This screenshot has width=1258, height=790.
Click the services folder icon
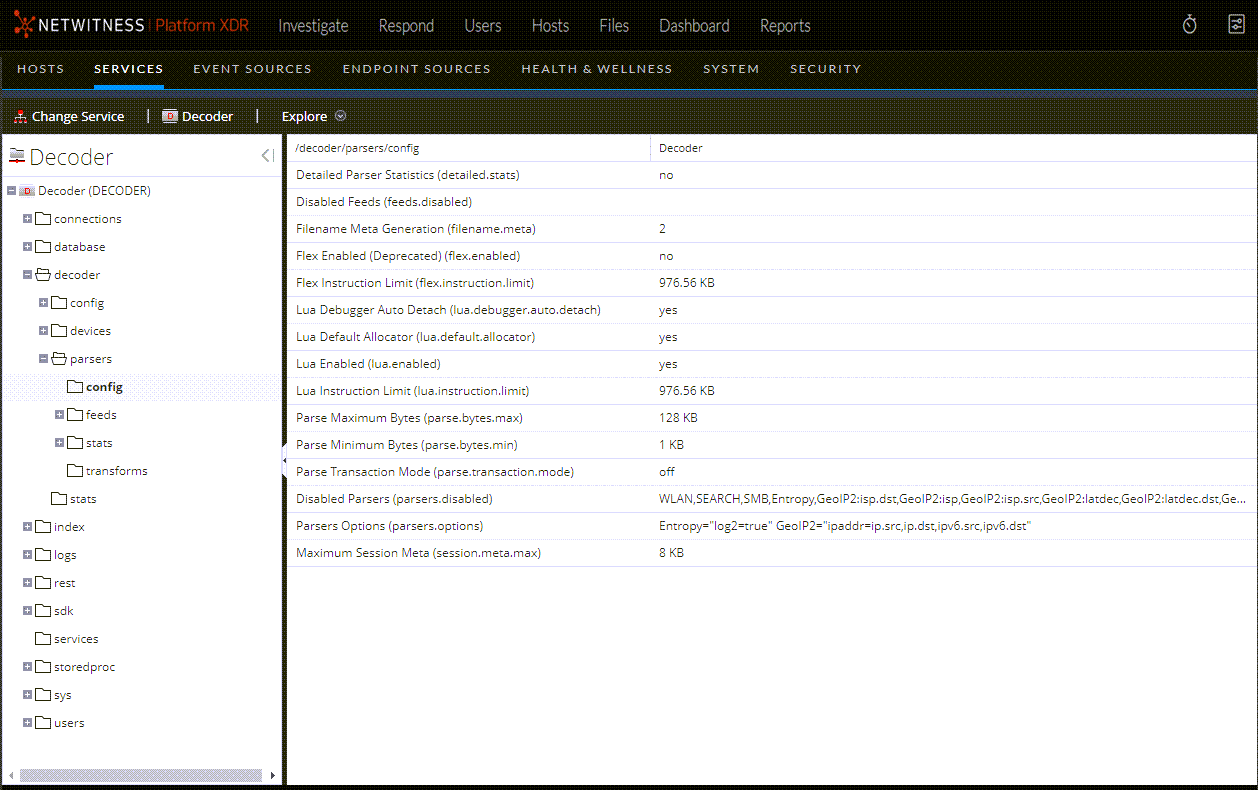coord(43,638)
